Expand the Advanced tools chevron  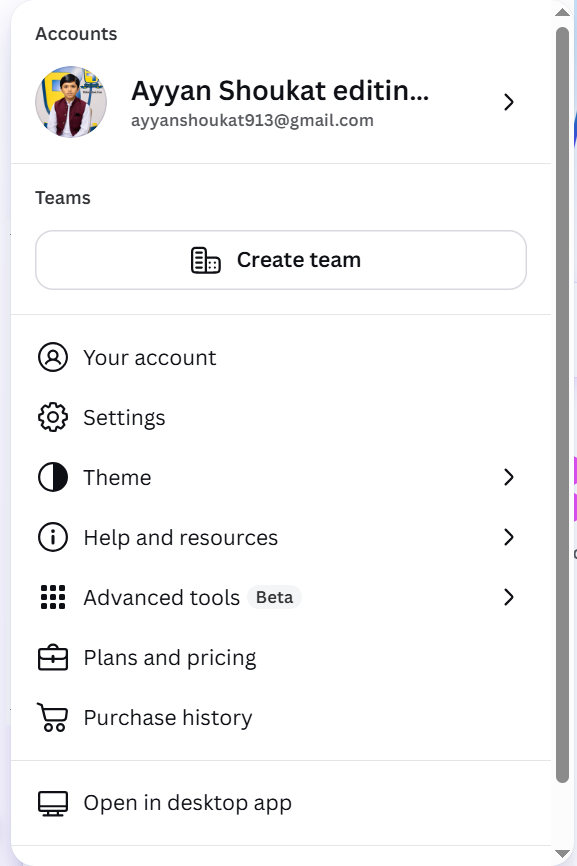(x=509, y=597)
